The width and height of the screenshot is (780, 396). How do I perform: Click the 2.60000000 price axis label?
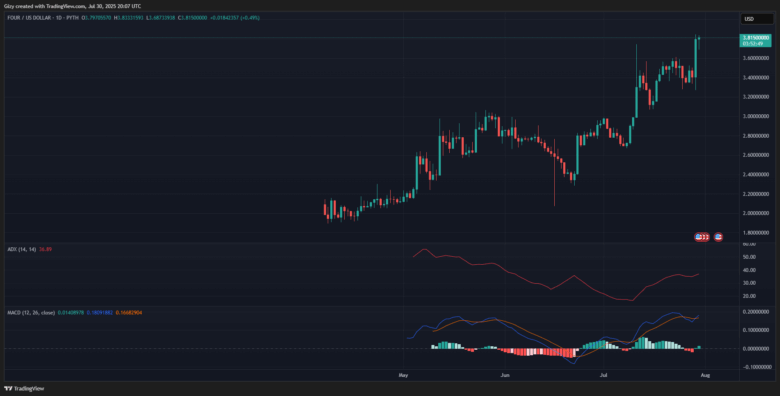756,155
